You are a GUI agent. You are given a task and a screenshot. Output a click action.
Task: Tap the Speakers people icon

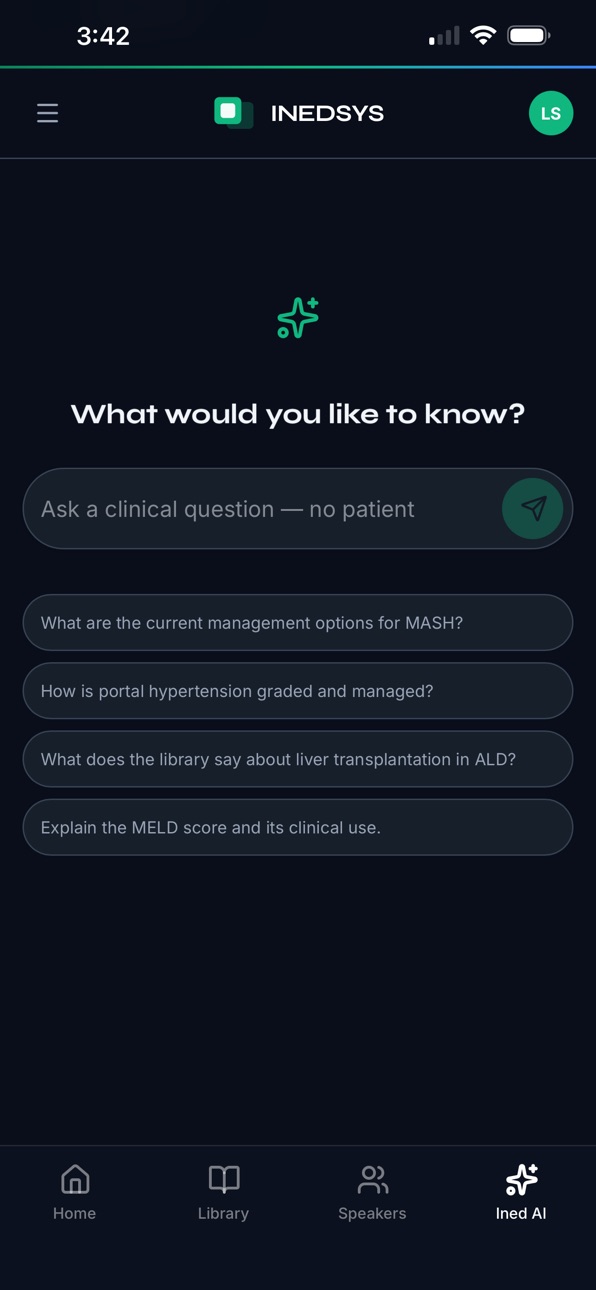click(372, 1180)
